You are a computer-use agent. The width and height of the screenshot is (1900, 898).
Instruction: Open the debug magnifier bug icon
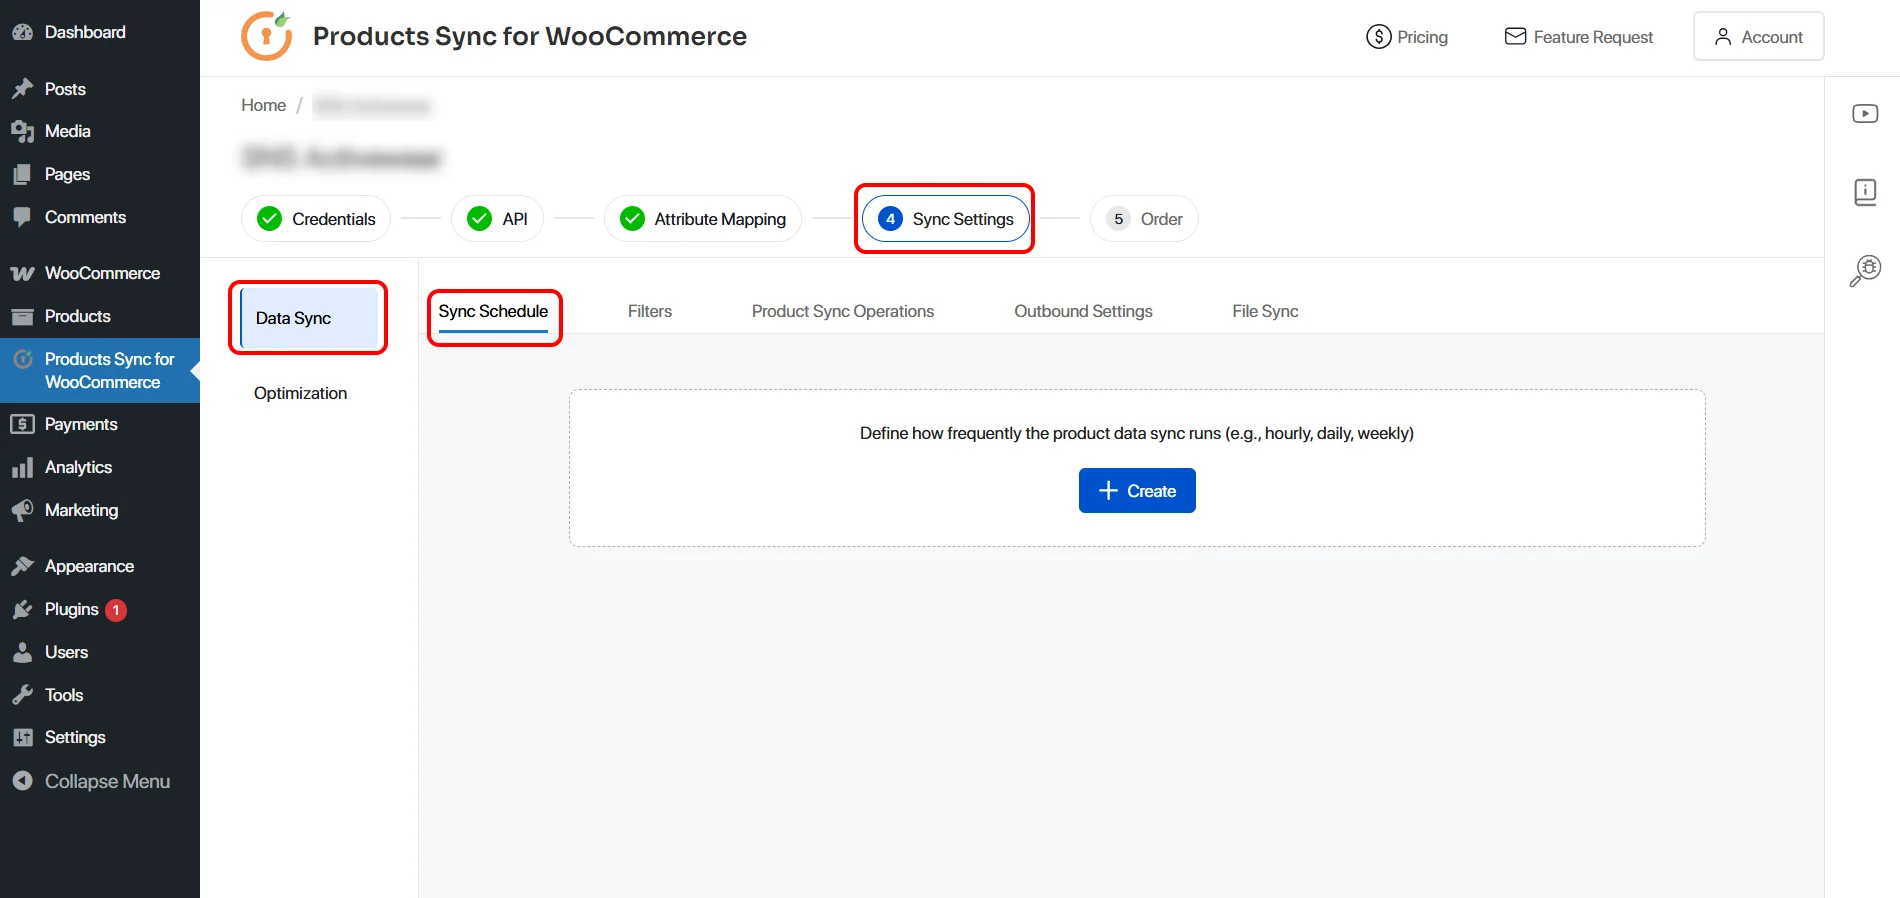tap(1865, 270)
